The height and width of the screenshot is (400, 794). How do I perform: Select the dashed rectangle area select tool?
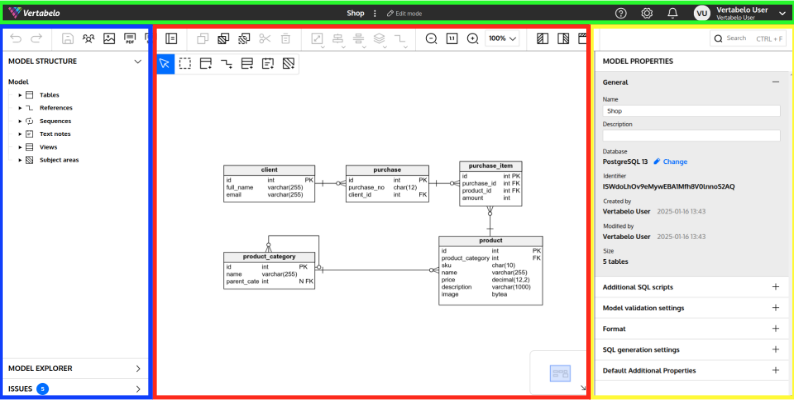tap(185, 64)
